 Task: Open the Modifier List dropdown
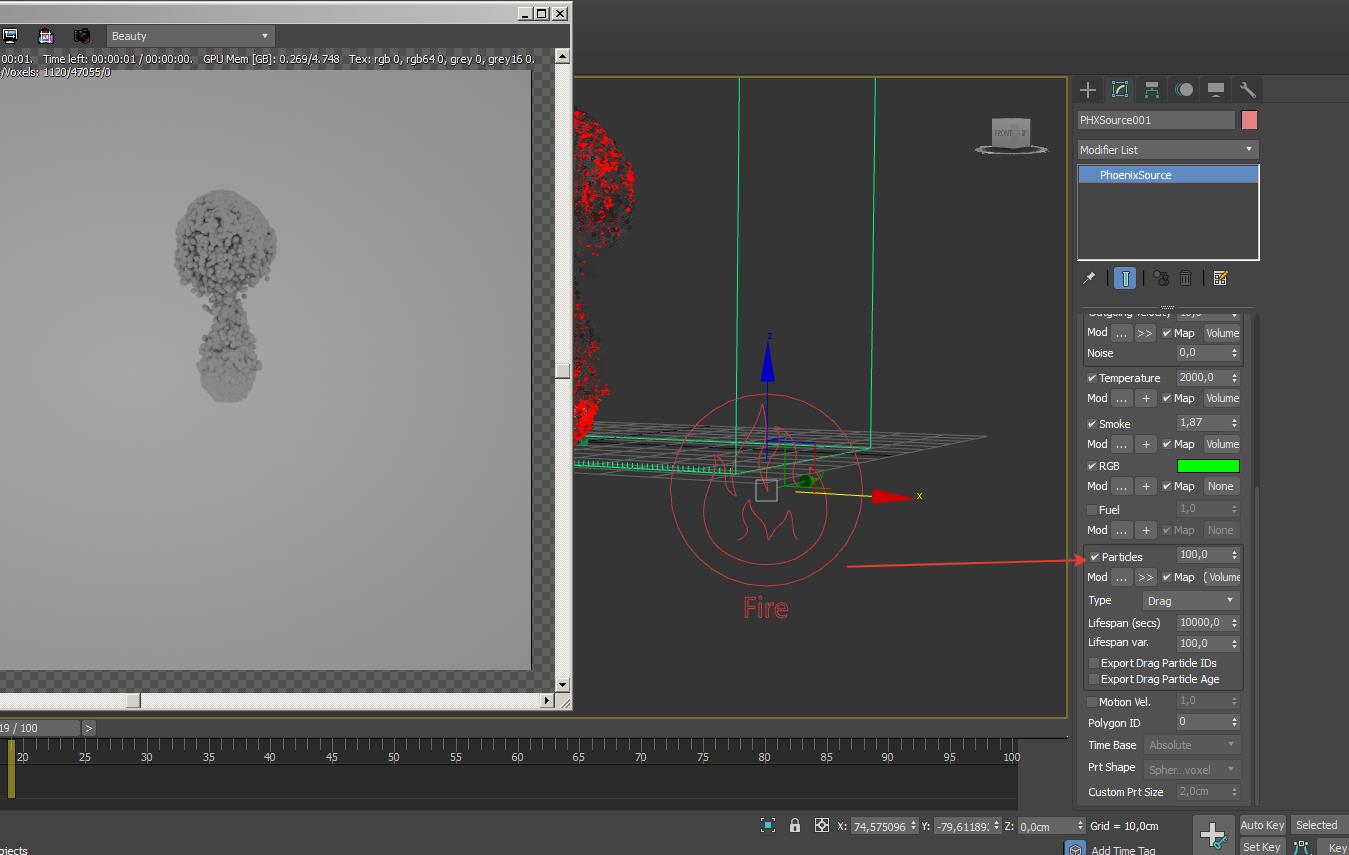1167,149
